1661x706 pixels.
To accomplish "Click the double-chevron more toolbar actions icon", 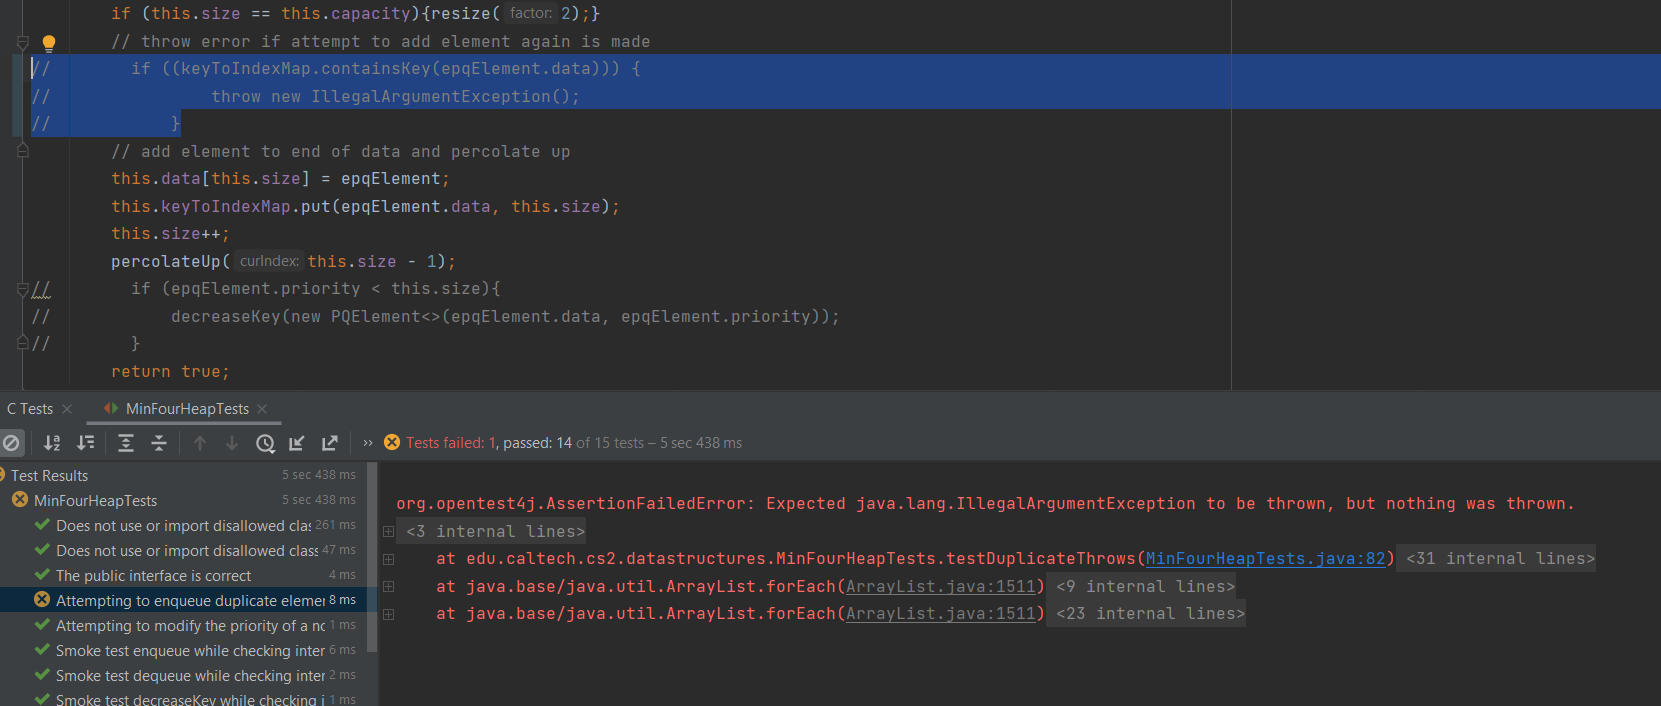I will 368,443.
